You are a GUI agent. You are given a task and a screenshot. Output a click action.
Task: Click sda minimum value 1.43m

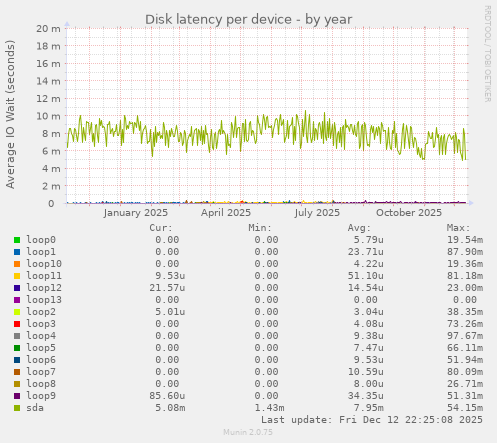(269, 408)
